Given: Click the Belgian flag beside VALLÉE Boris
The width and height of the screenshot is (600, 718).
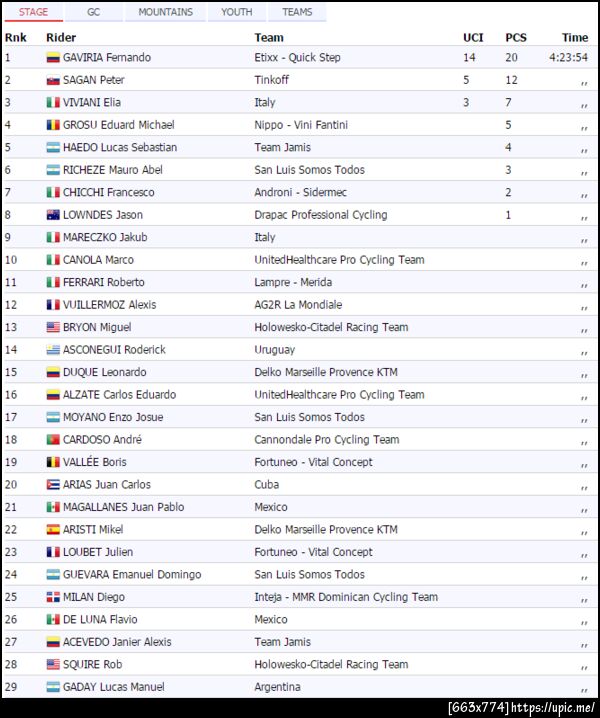Looking at the screenshot, I should (x=53, y=462).
